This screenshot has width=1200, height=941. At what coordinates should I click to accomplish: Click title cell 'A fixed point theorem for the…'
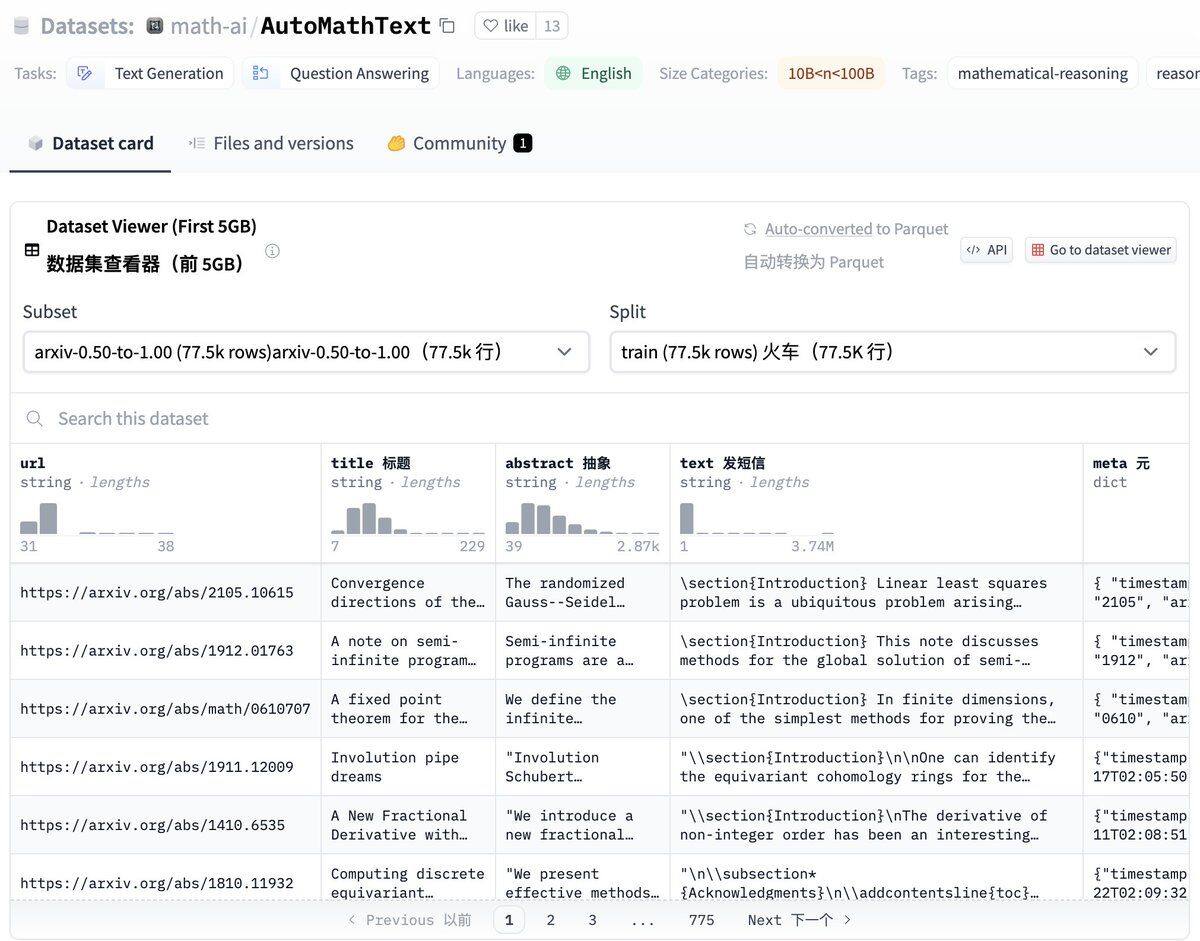(408, 709)
